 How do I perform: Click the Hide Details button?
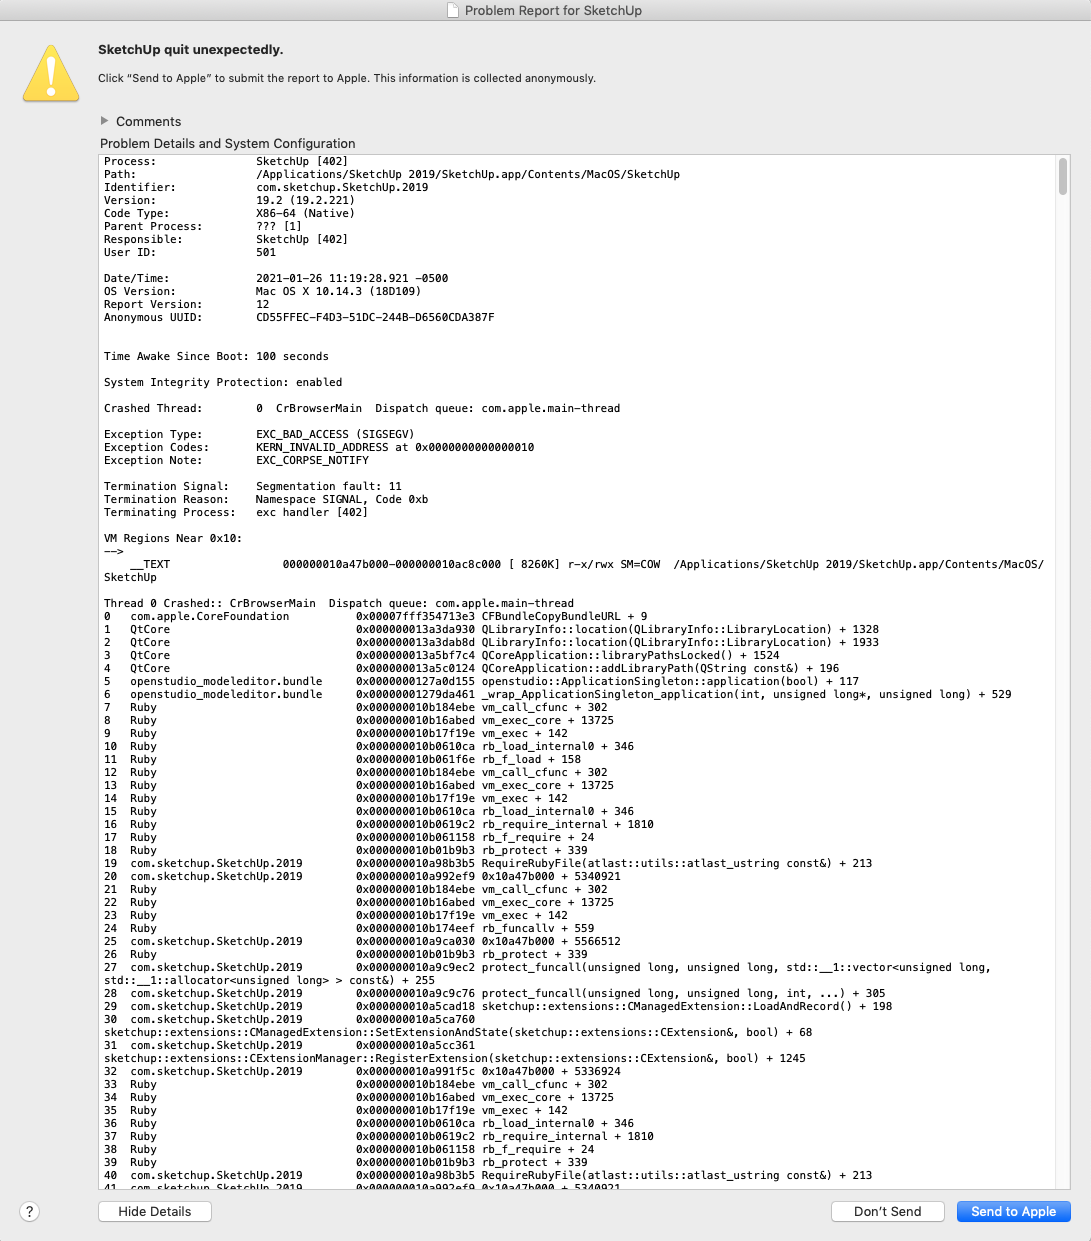tap(155, 1211)
